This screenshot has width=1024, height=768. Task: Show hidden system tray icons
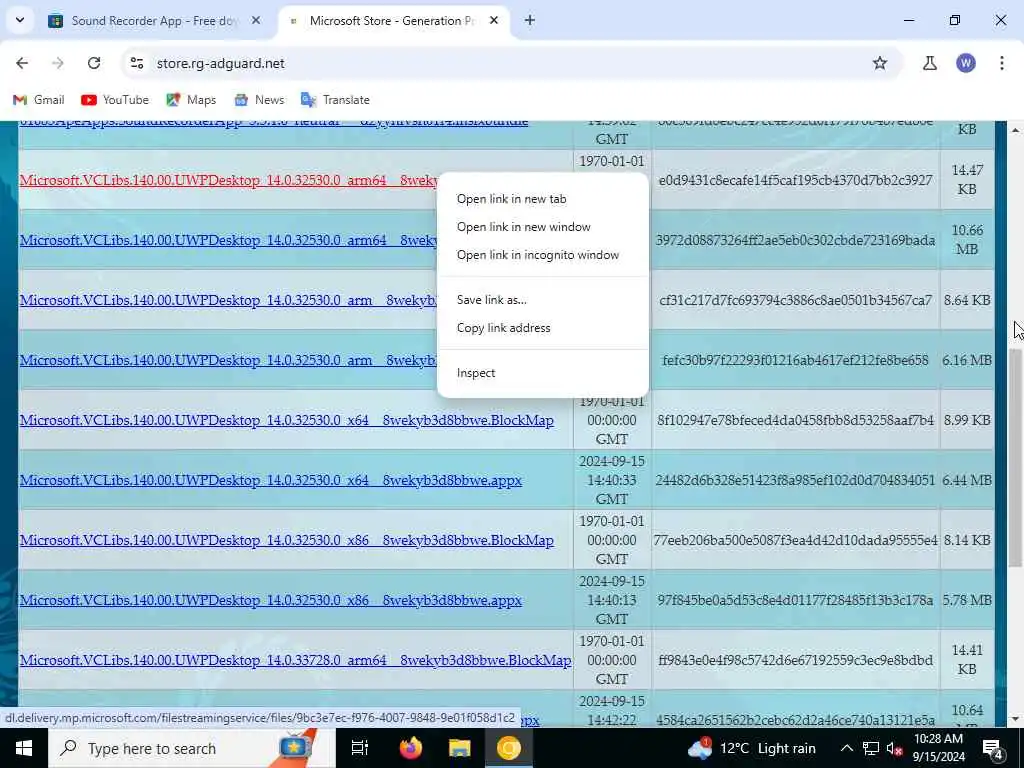point(846,748)
